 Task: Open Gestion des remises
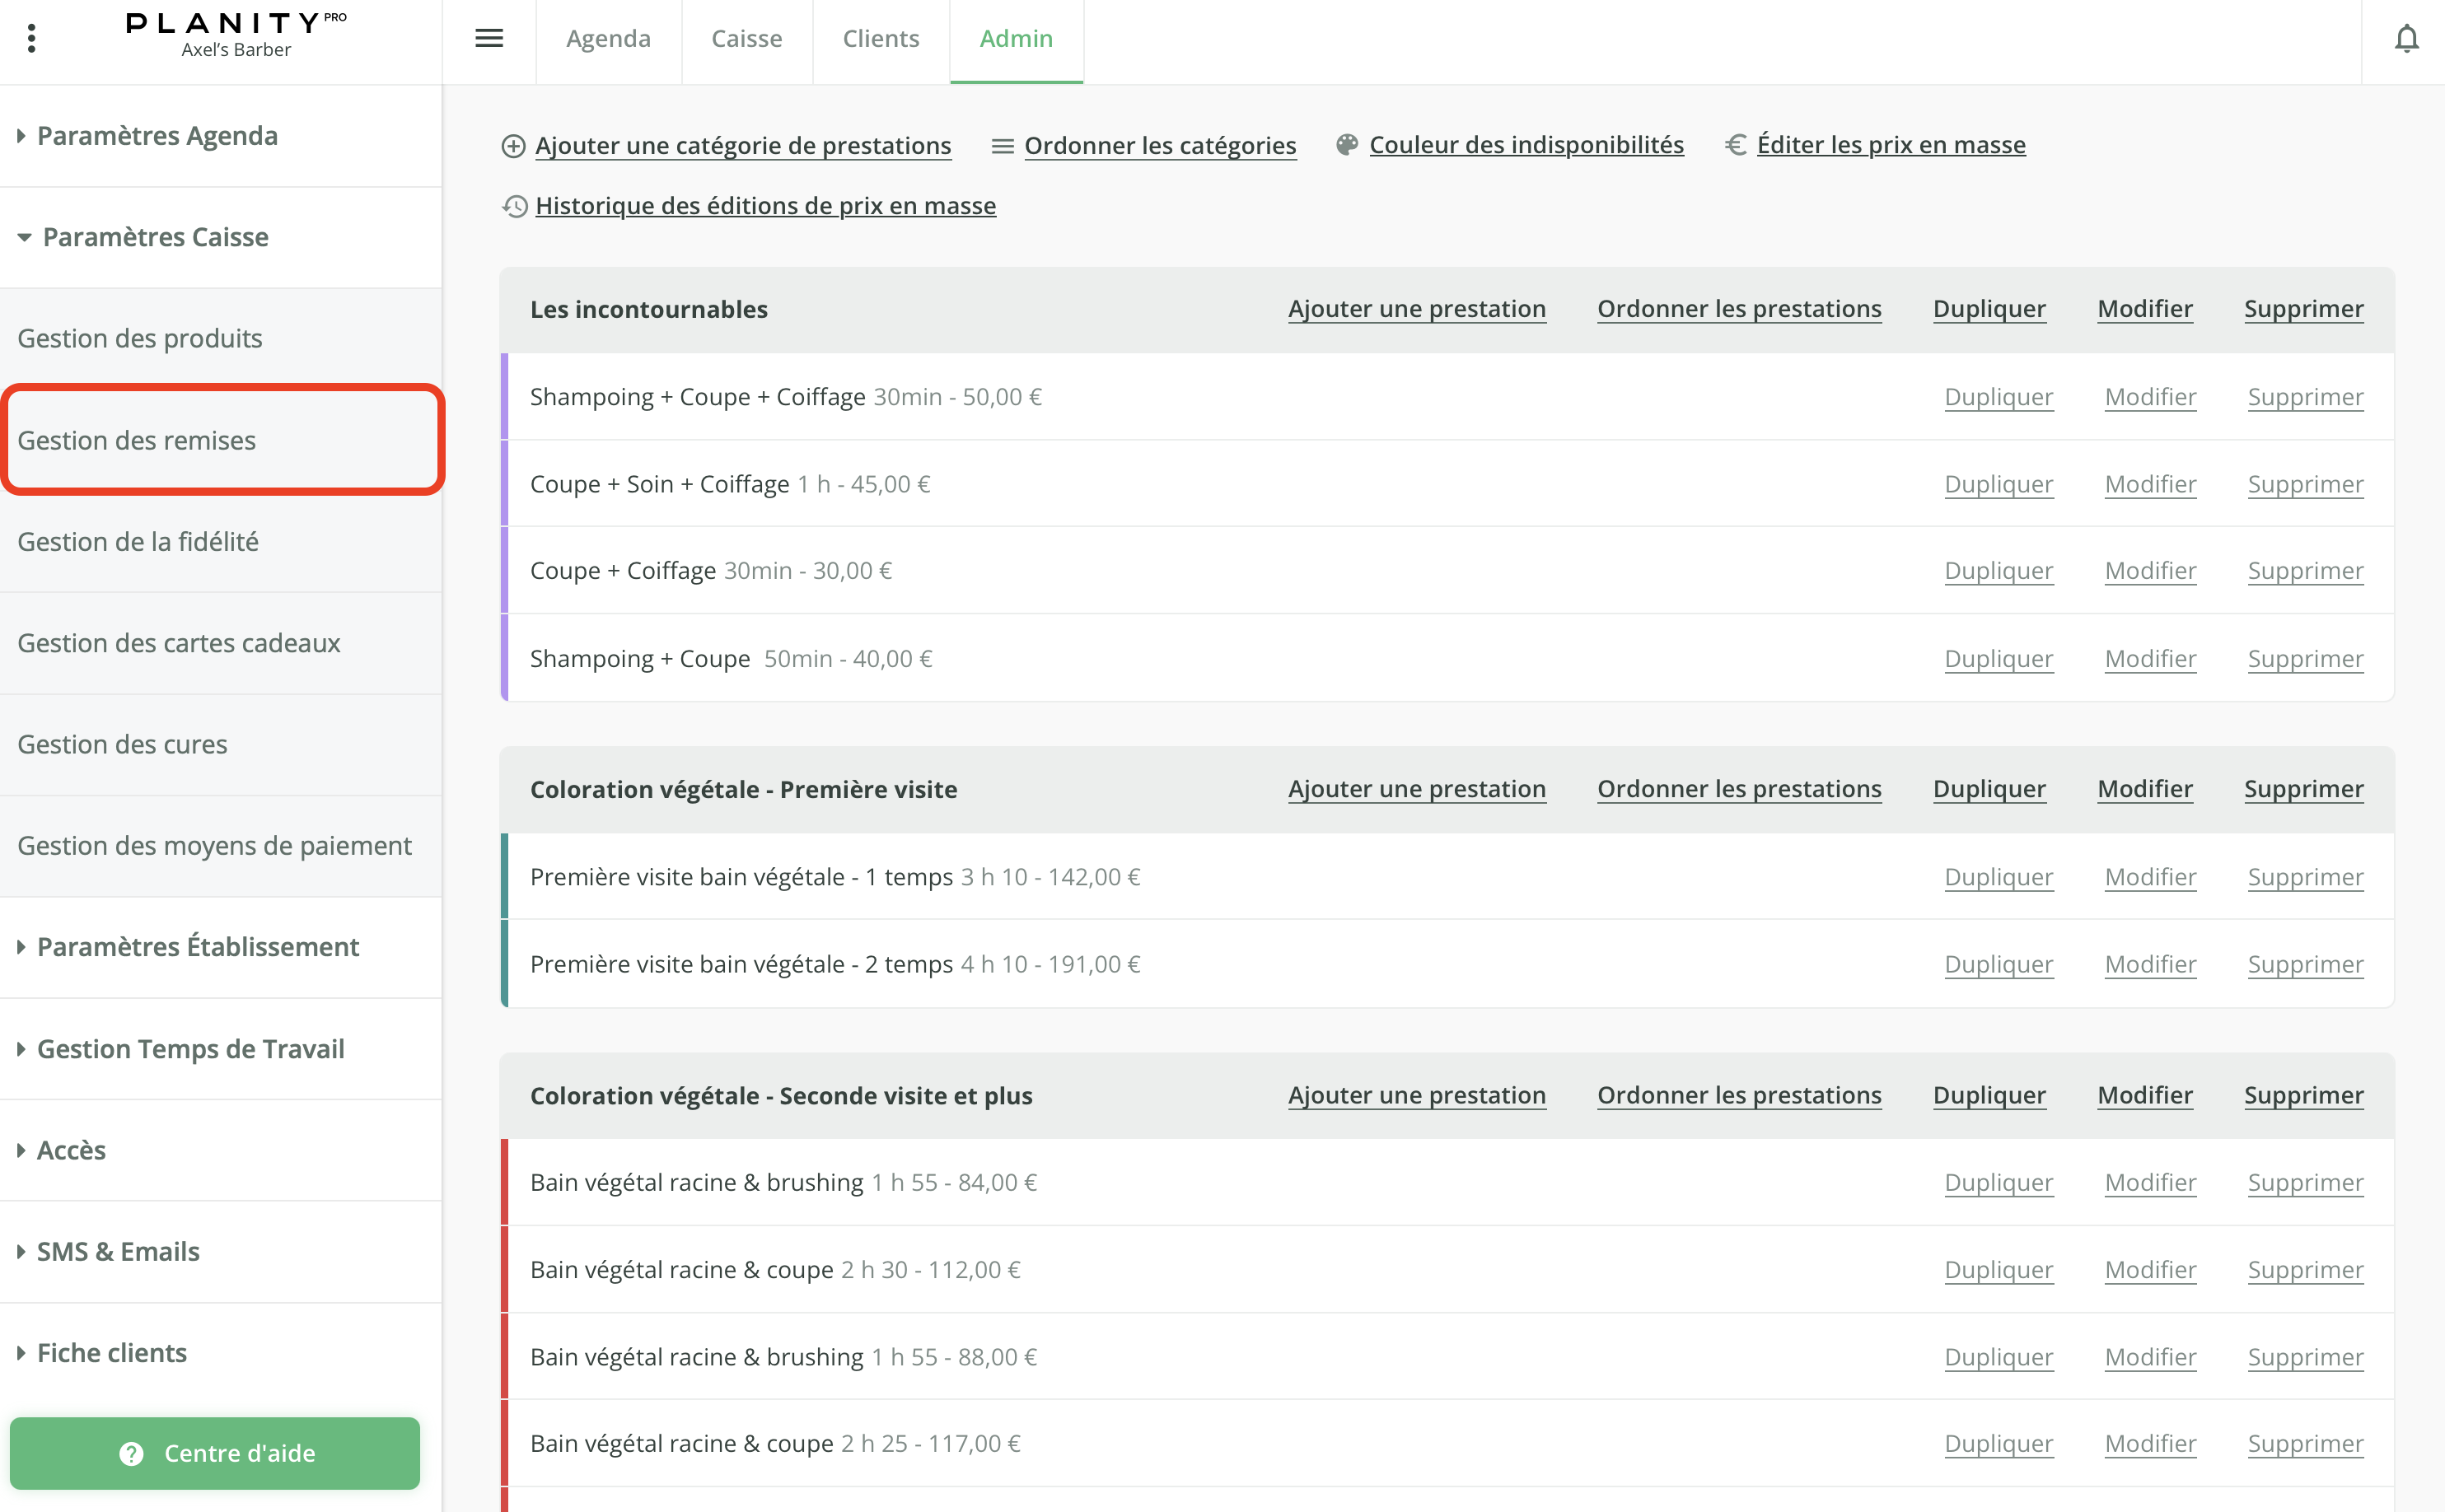(137, 440)
